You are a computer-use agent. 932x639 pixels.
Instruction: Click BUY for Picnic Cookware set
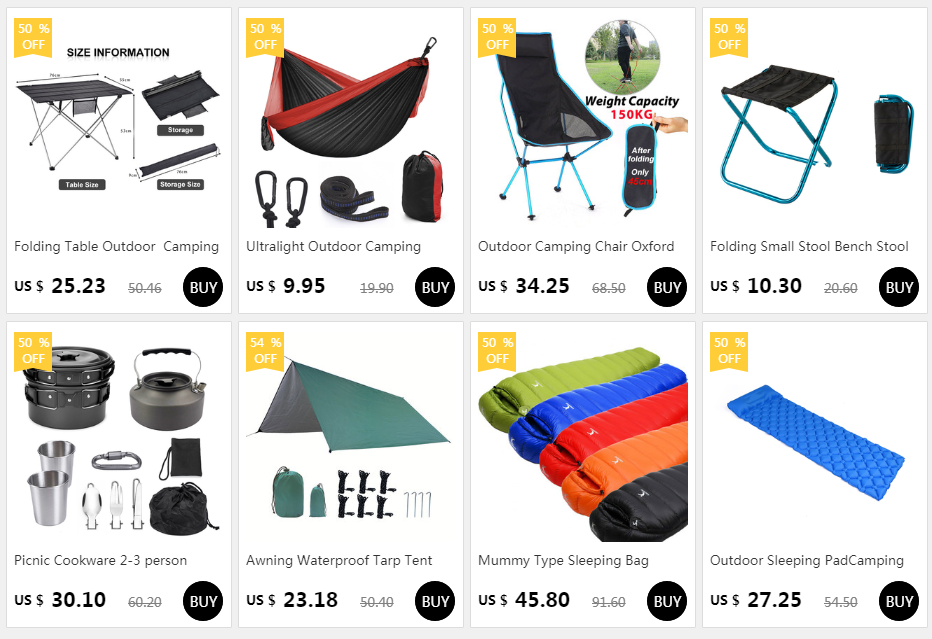click(x=203, y=601)
